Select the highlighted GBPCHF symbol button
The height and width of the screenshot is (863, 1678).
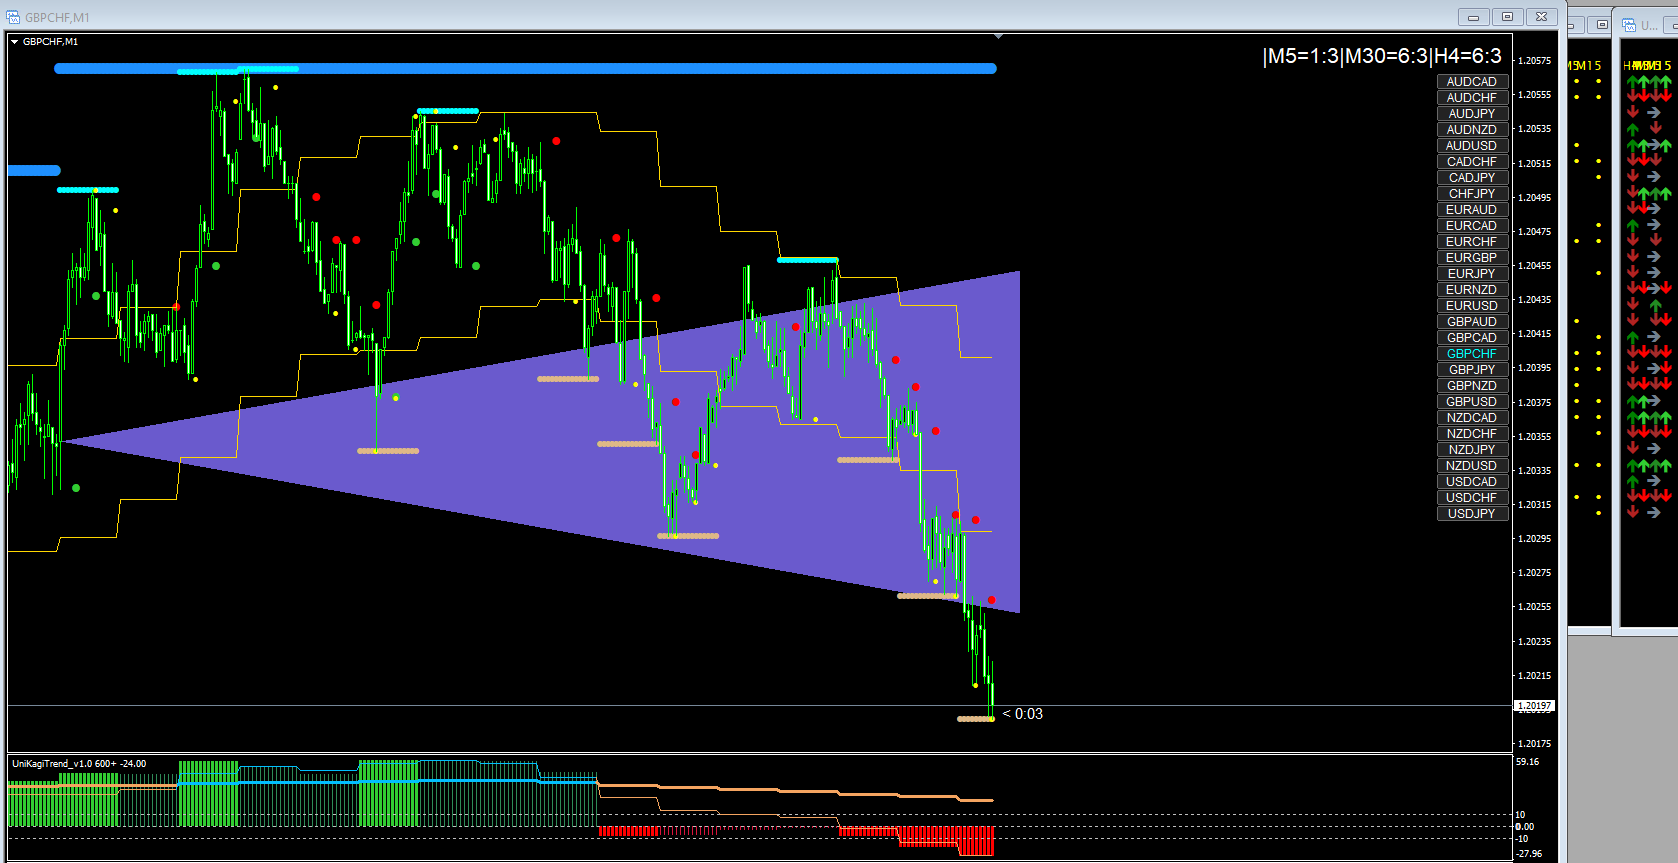[1472, 354]
